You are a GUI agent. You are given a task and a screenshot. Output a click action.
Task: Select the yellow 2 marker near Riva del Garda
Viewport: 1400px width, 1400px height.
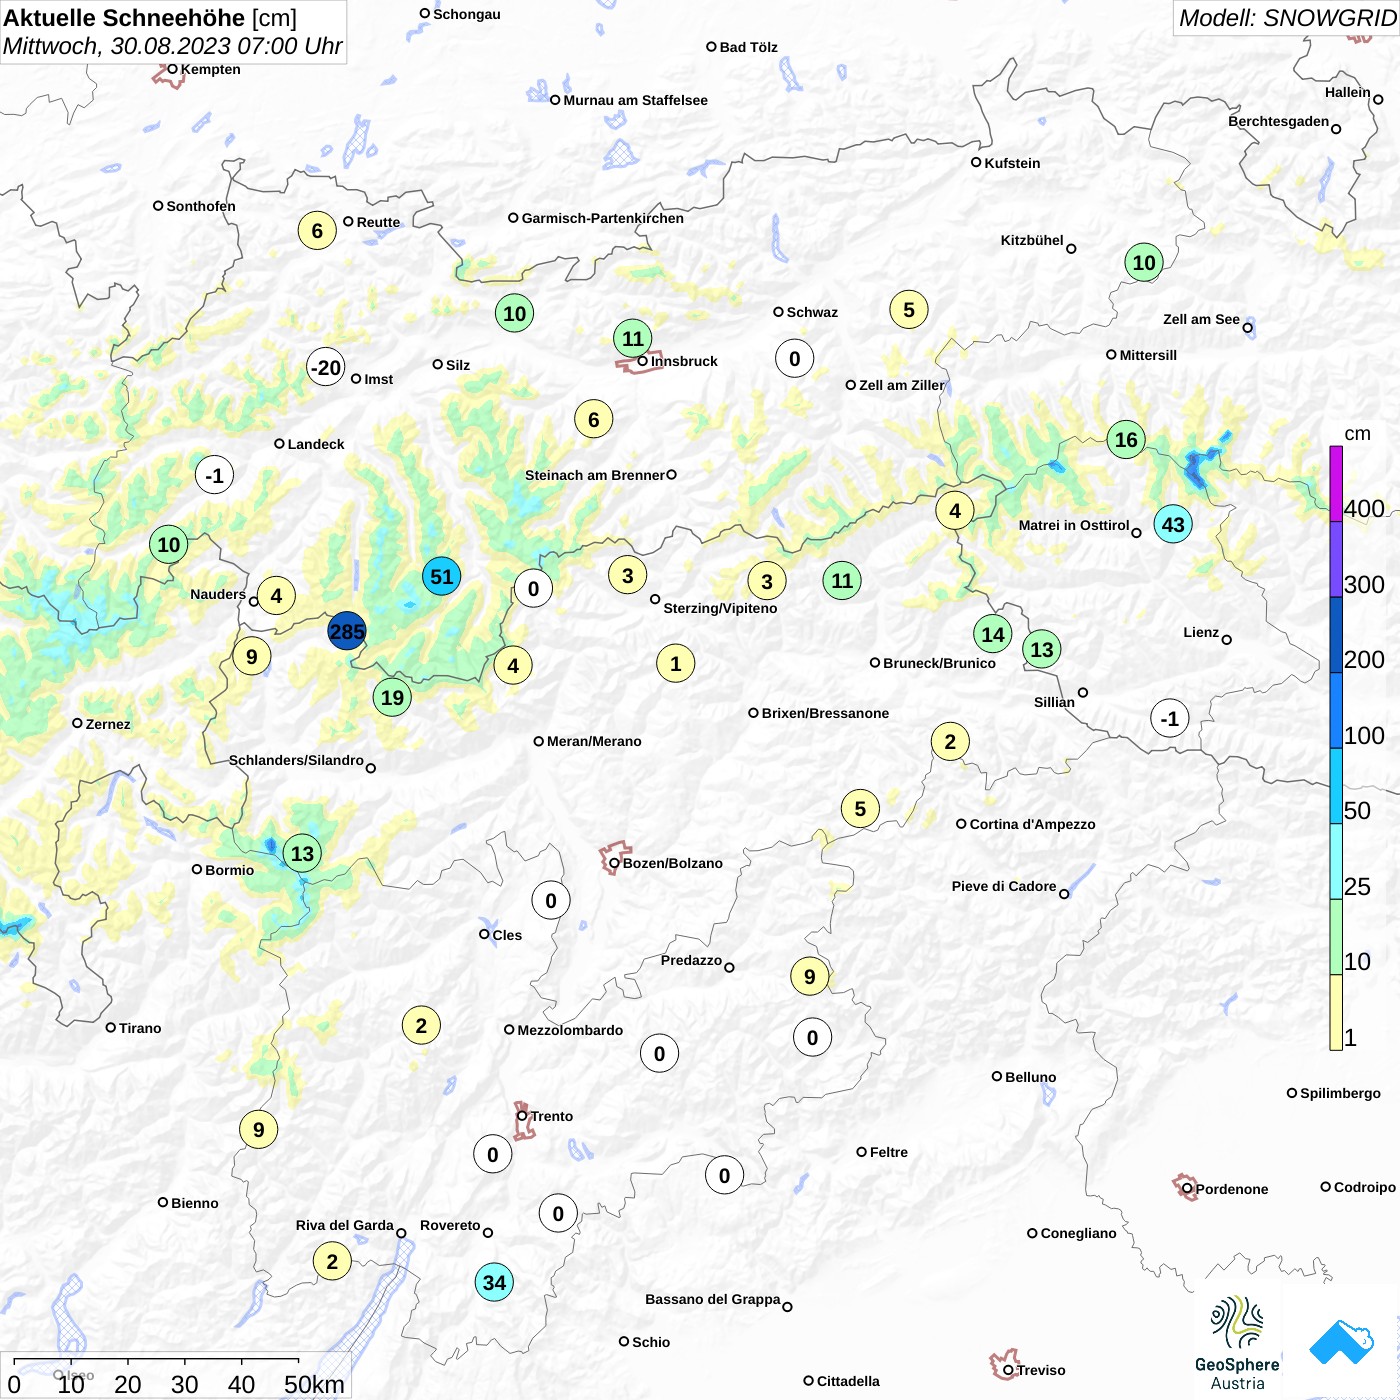click(x=332, y=1261)
